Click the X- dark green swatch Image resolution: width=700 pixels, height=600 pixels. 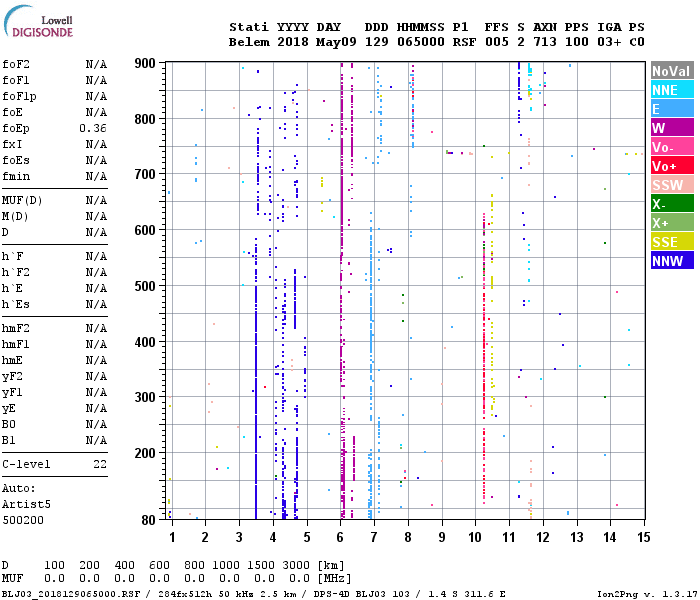(672, 204)
